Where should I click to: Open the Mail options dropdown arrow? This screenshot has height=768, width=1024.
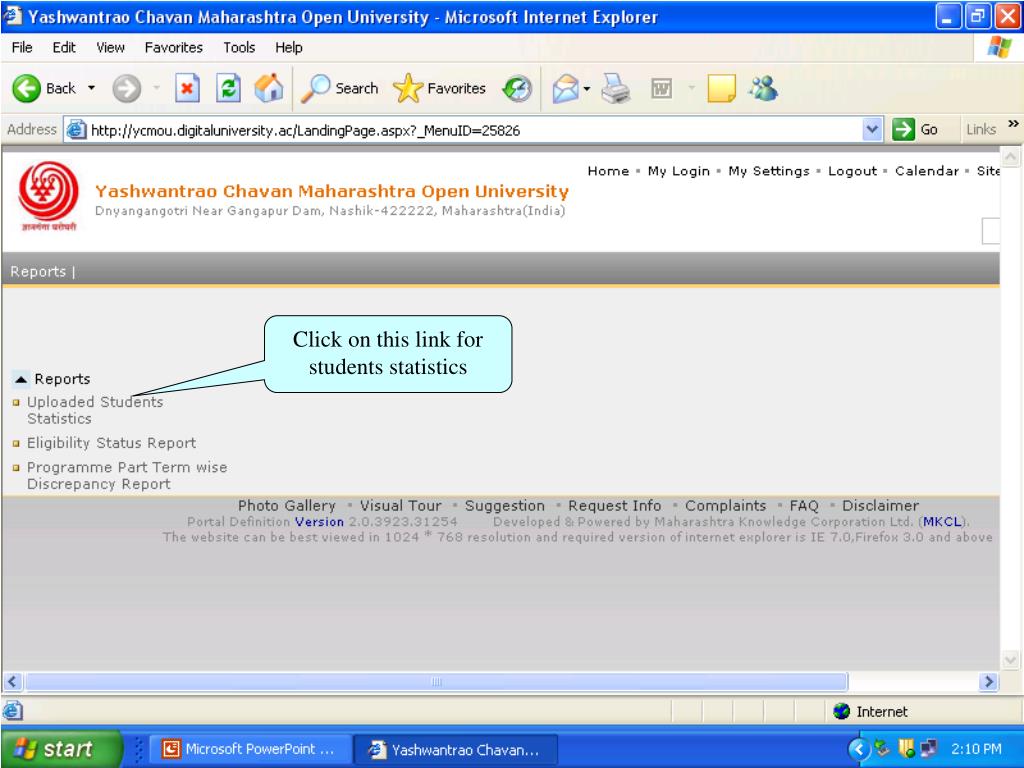(x=586, y=89)
